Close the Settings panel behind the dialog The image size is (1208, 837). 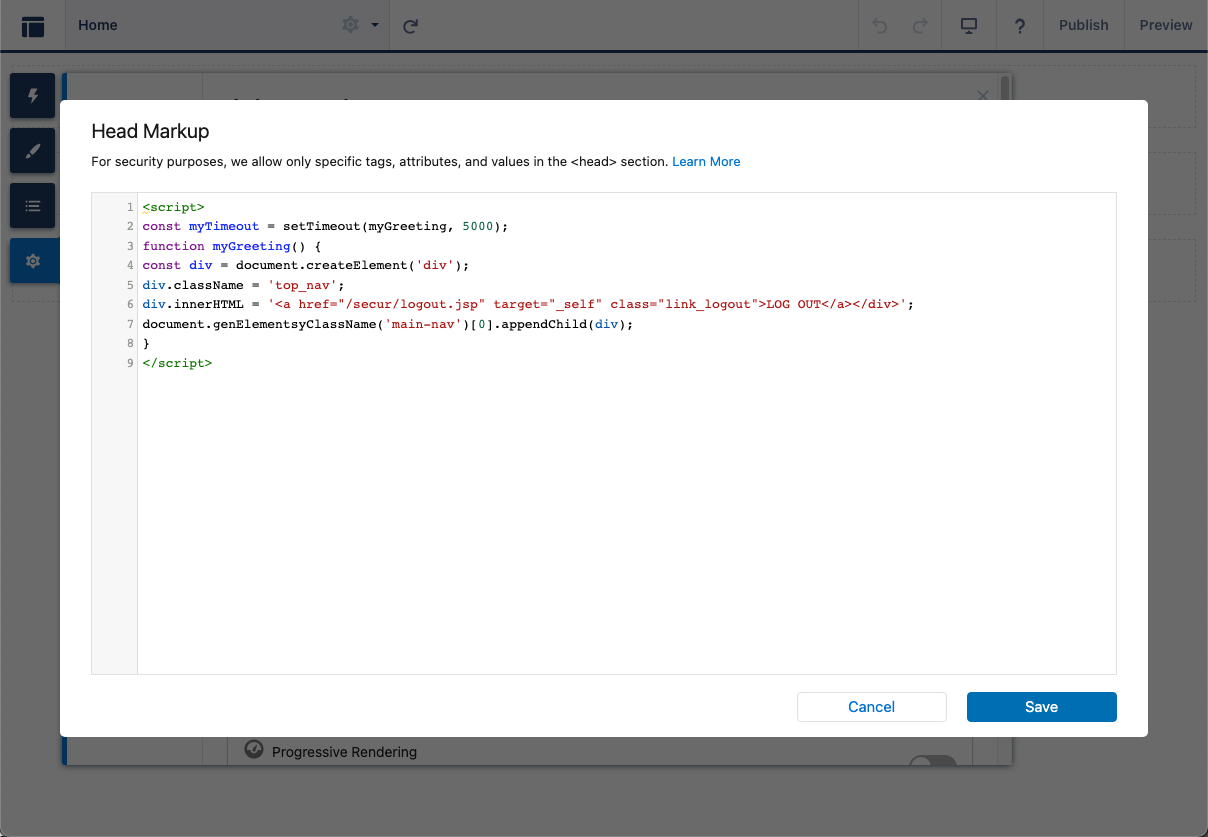(982, 96)
